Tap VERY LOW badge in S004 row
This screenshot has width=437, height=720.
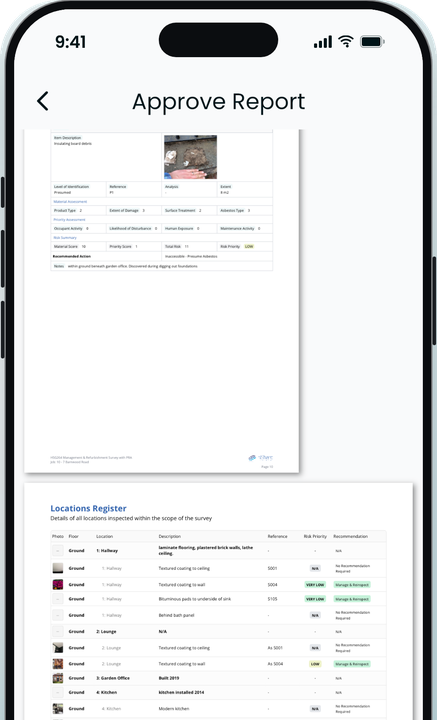click(x=315, y=585)
